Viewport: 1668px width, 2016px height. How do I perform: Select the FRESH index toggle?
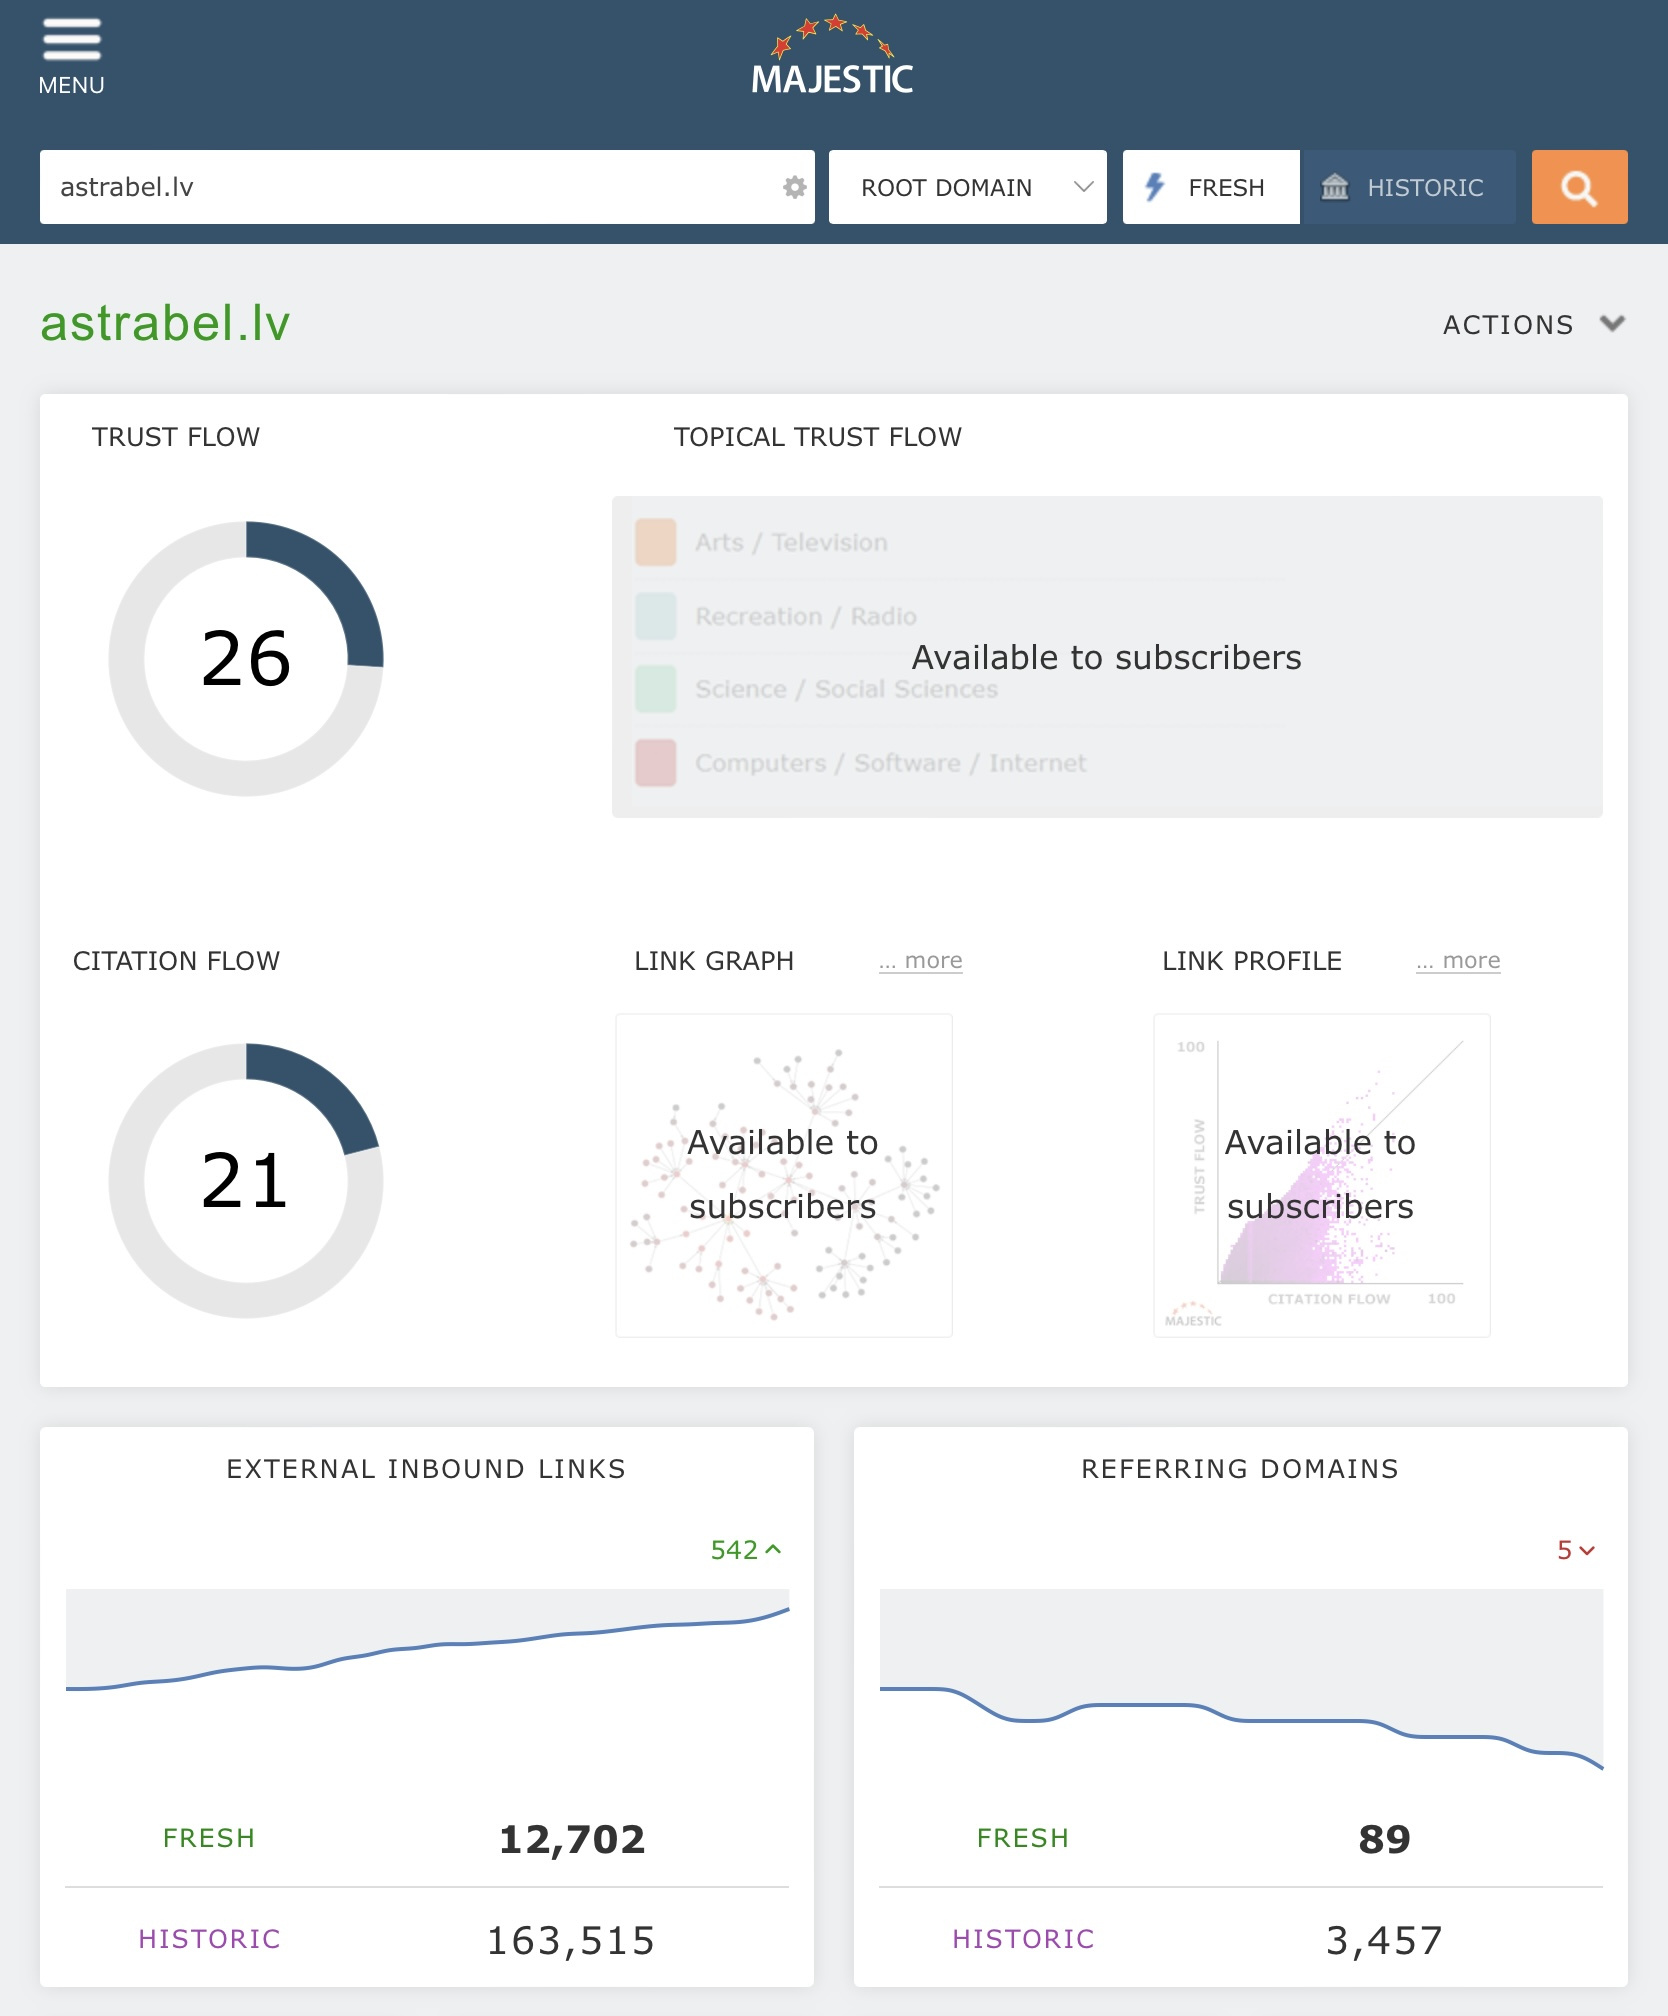1211,187
